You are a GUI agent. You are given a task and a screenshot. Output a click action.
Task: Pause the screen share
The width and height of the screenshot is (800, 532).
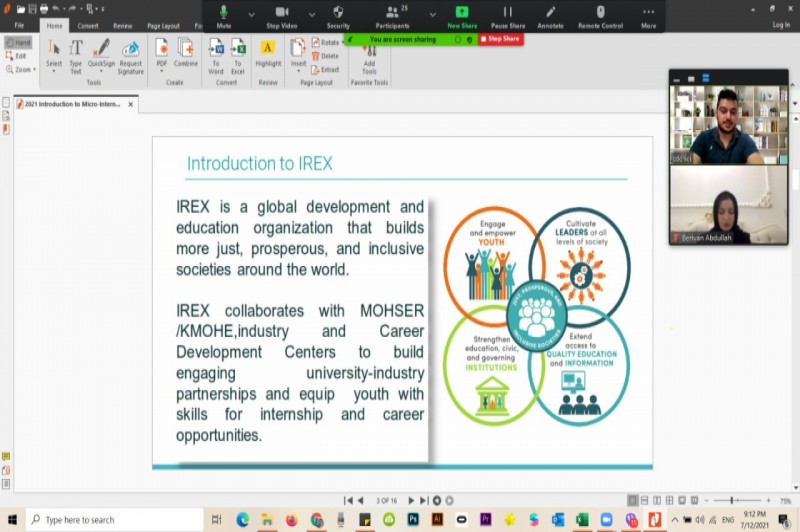[x=508, y=15]
